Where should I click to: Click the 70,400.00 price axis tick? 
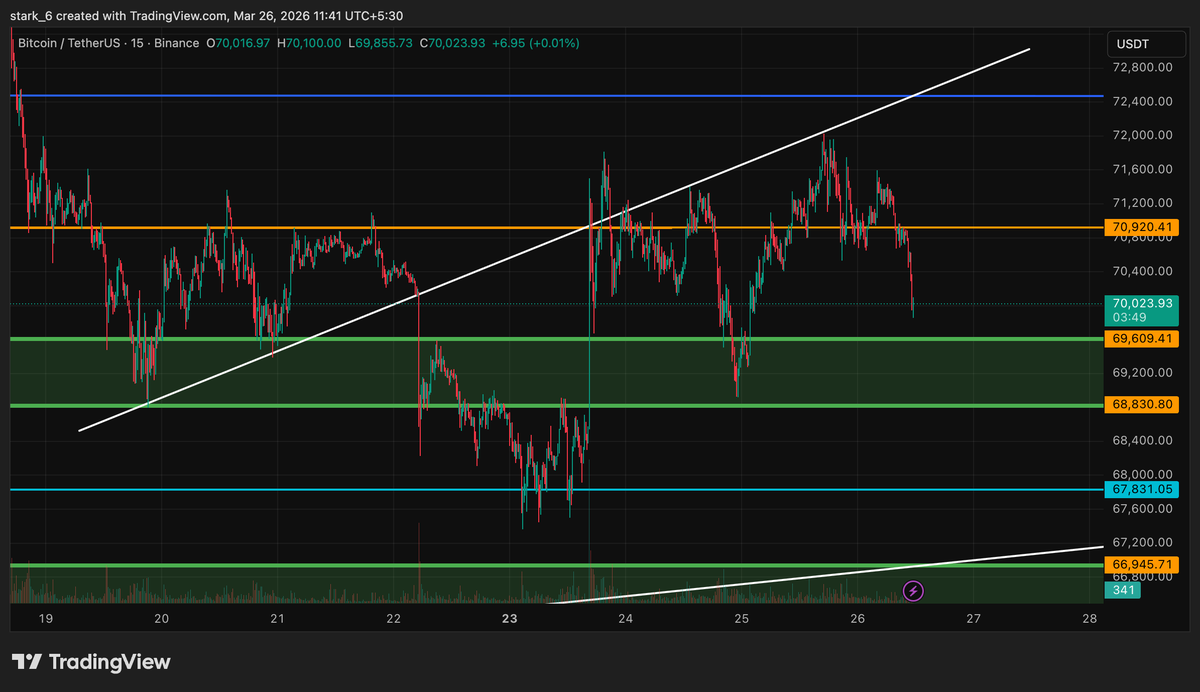pos(1143,271)
